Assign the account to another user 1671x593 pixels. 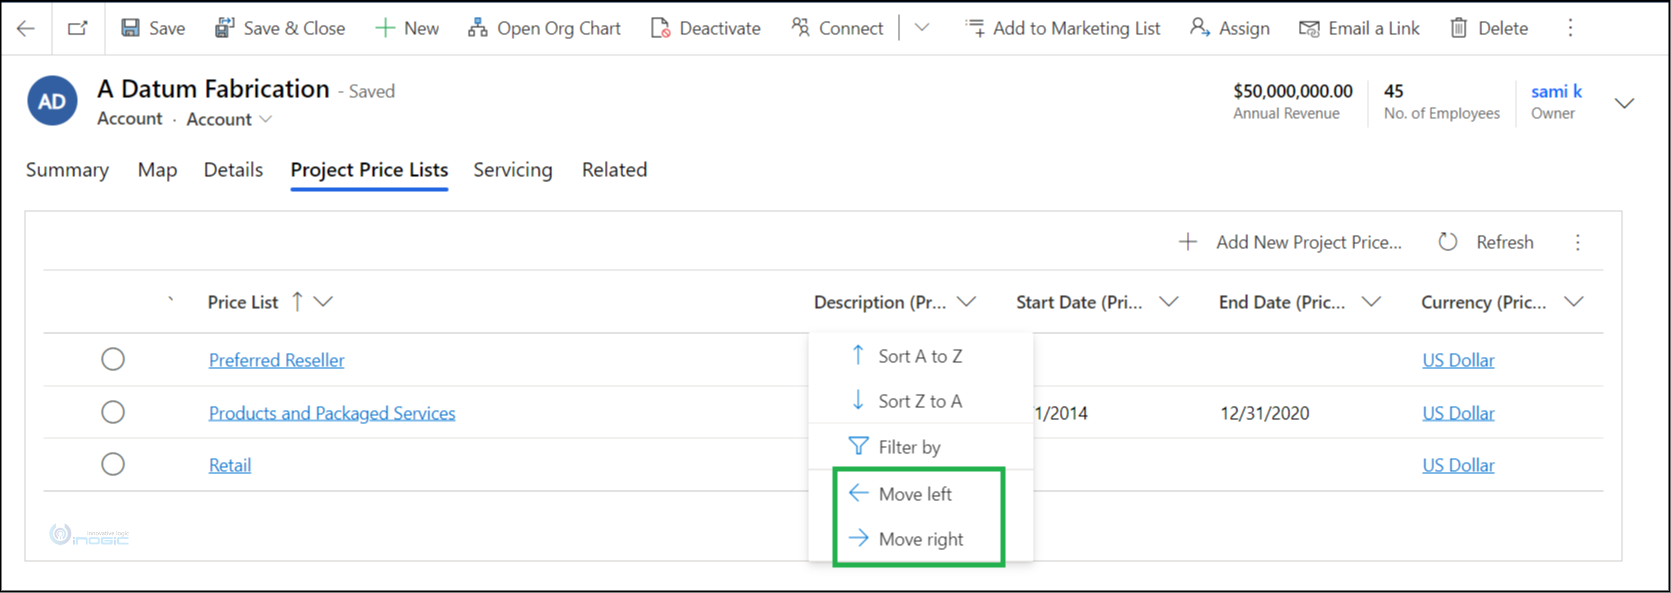(x=1230, y=28)
